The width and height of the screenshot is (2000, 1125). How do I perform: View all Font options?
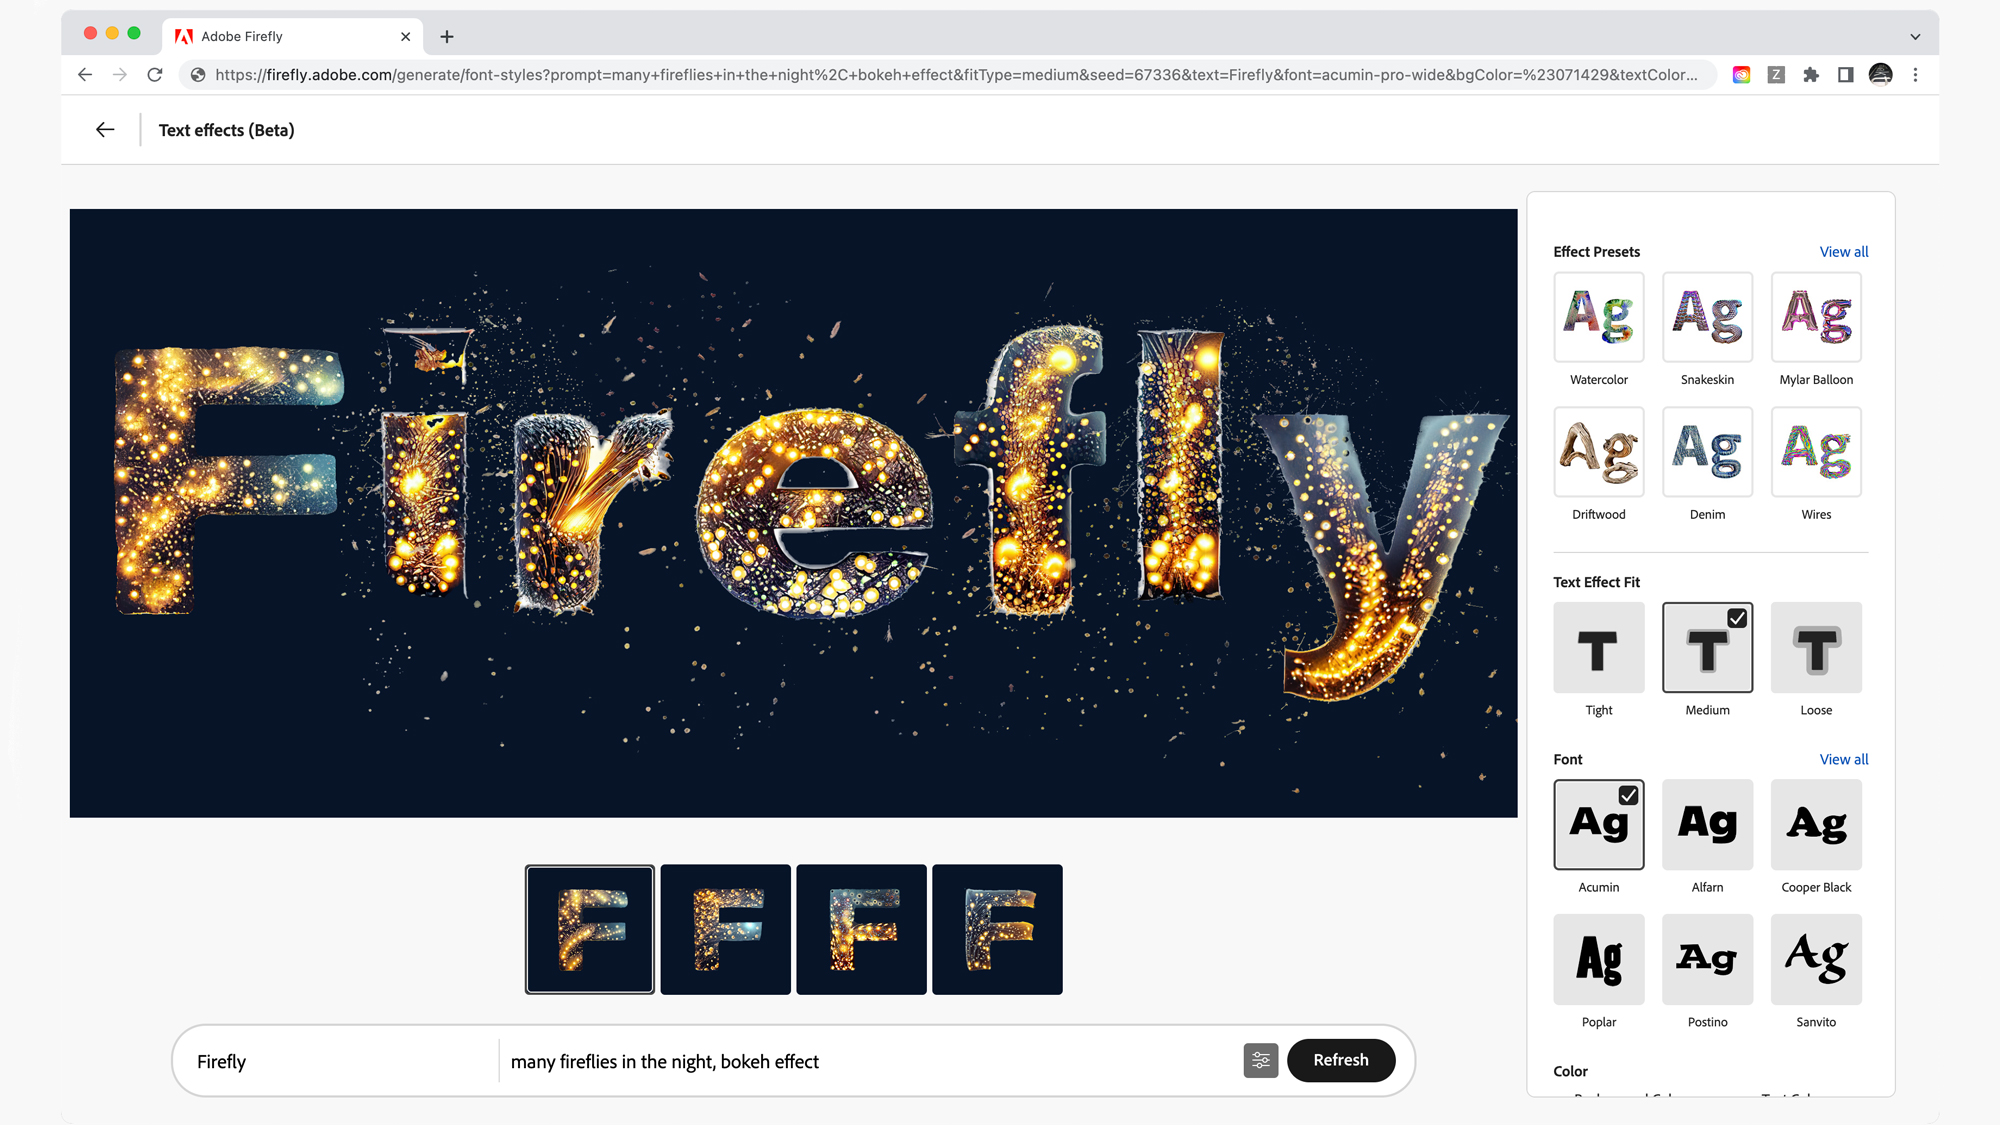1842,758
